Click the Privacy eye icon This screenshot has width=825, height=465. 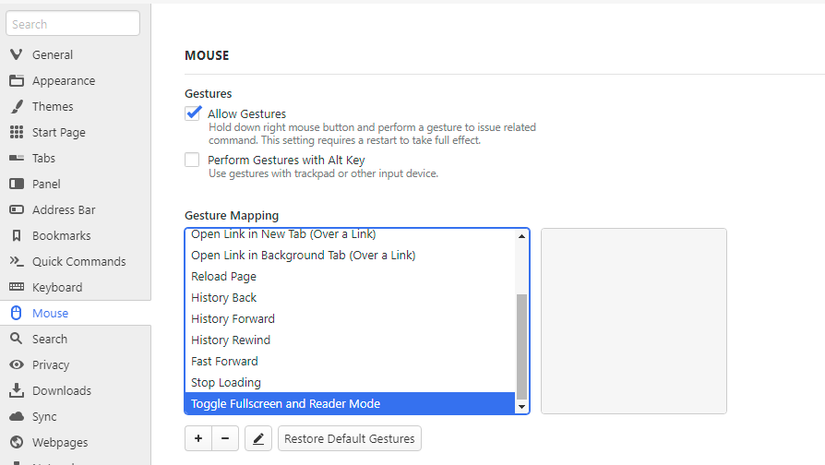[x=16, y=365]
